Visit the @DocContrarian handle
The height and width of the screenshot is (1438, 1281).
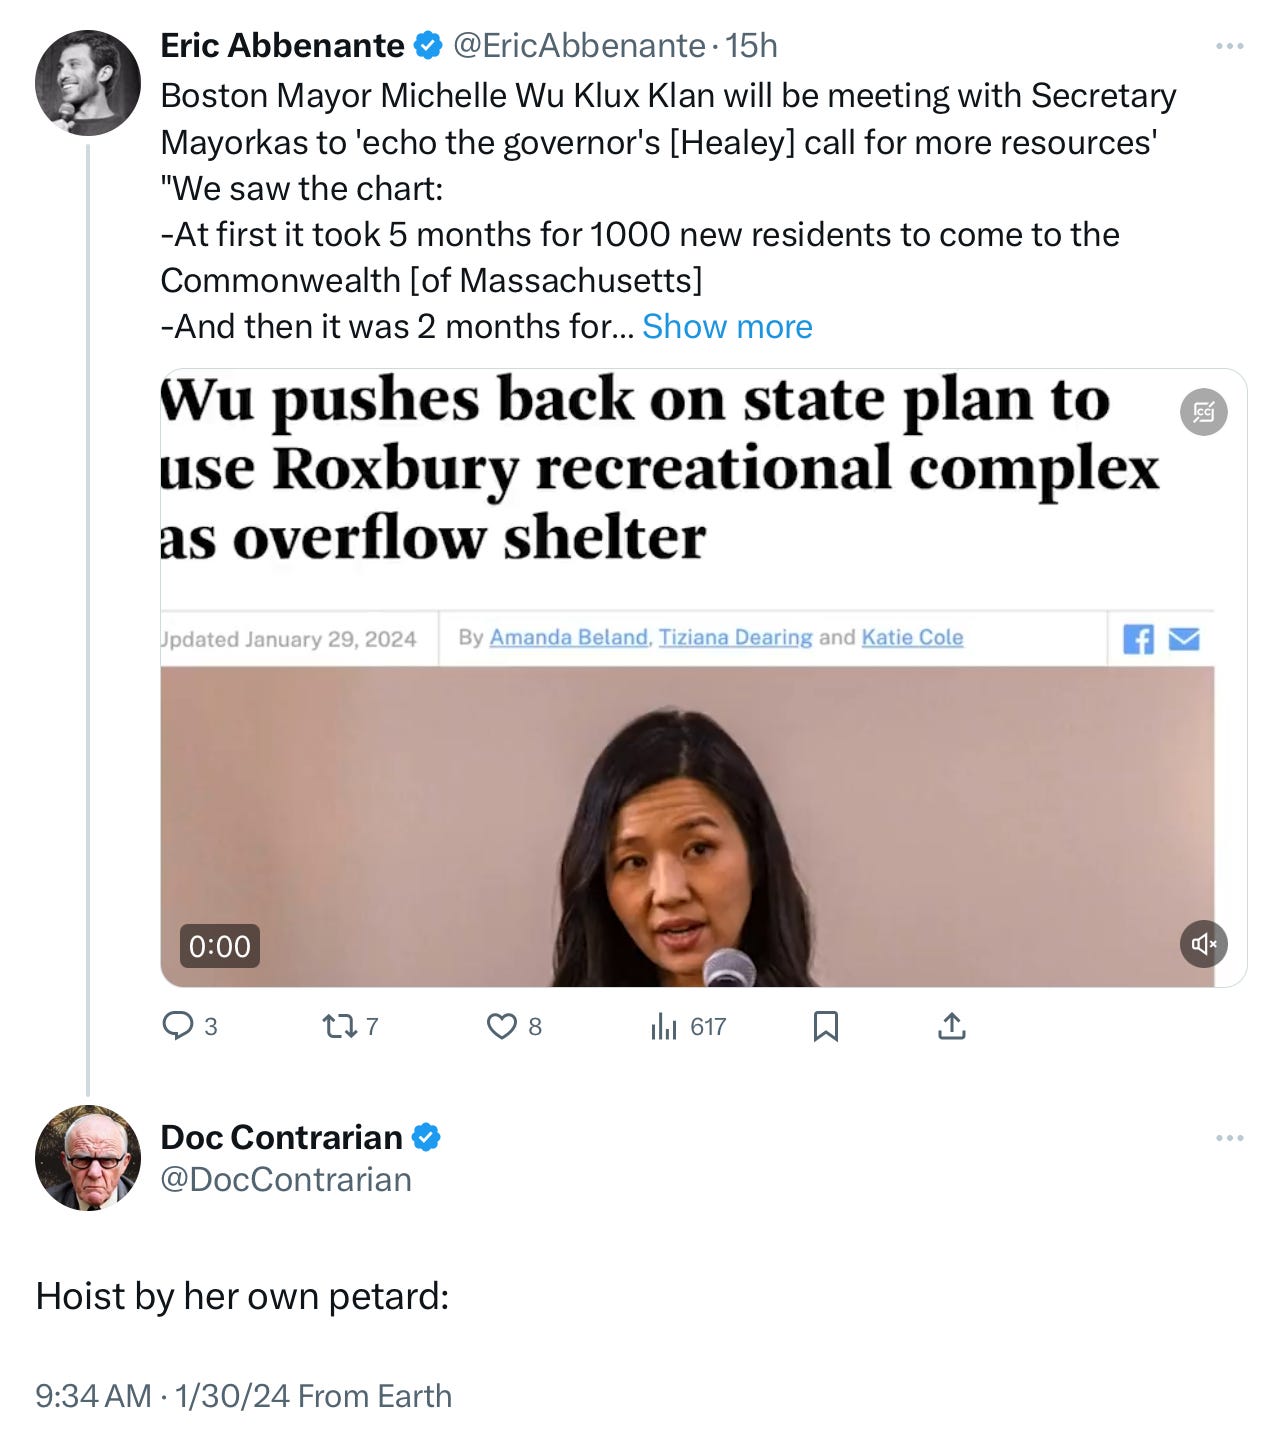(x=286, y=1179)
